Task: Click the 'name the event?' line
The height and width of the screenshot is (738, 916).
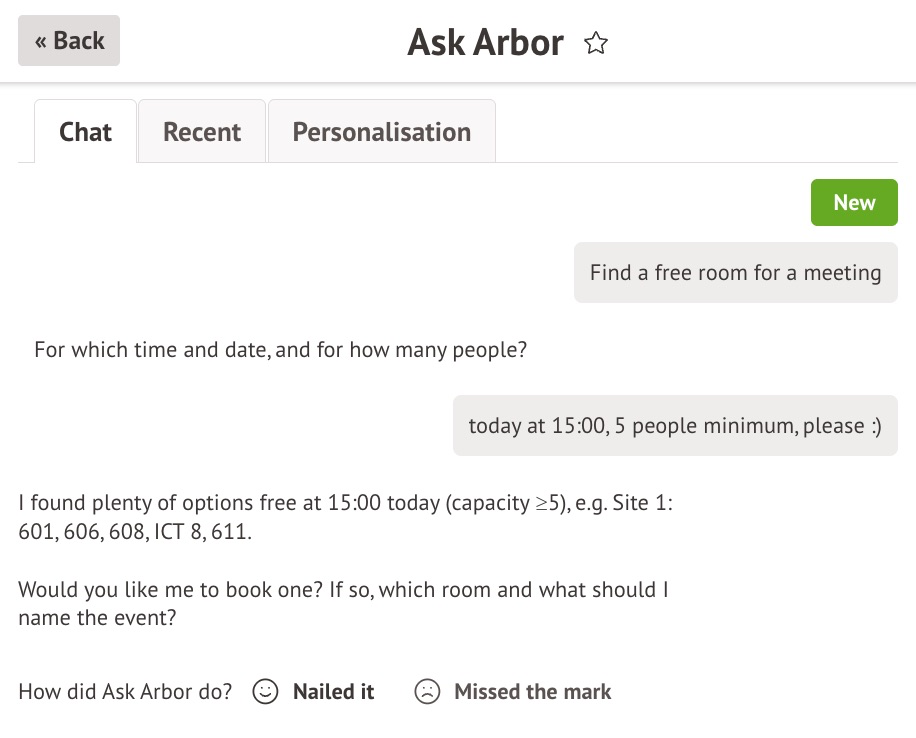Action: (x=97, y=618)
